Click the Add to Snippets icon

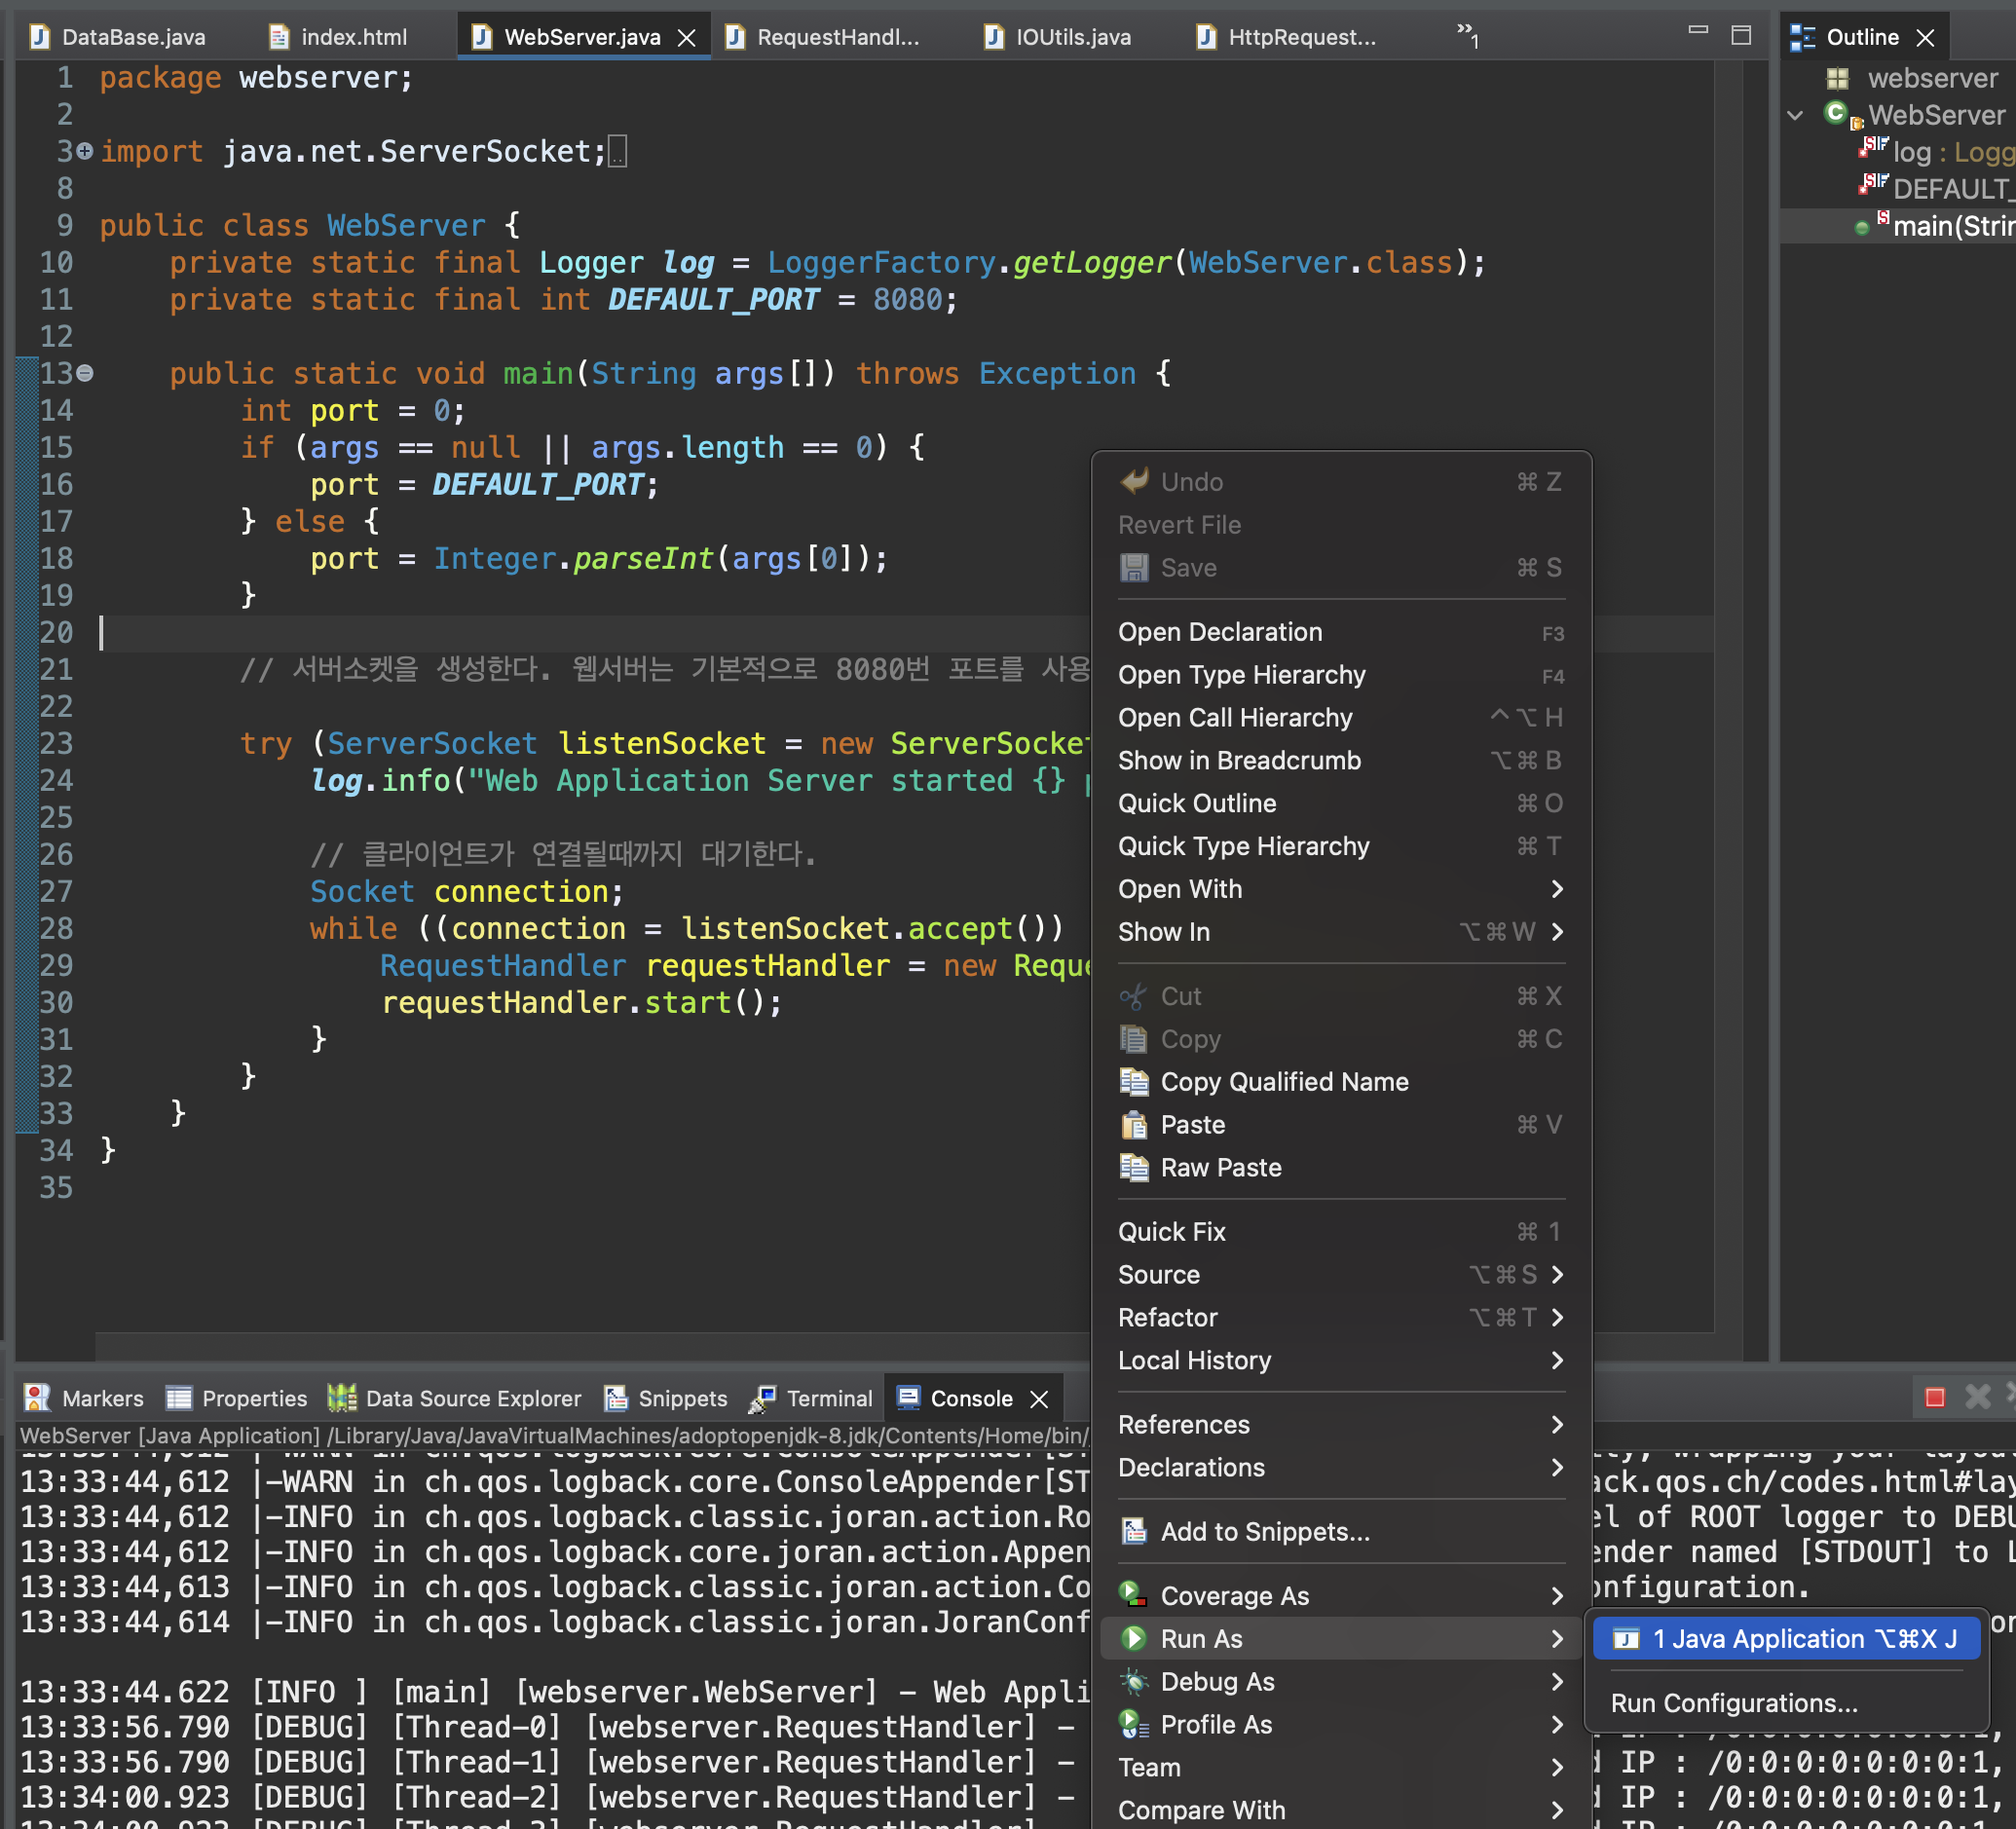pos(1134,1532)
